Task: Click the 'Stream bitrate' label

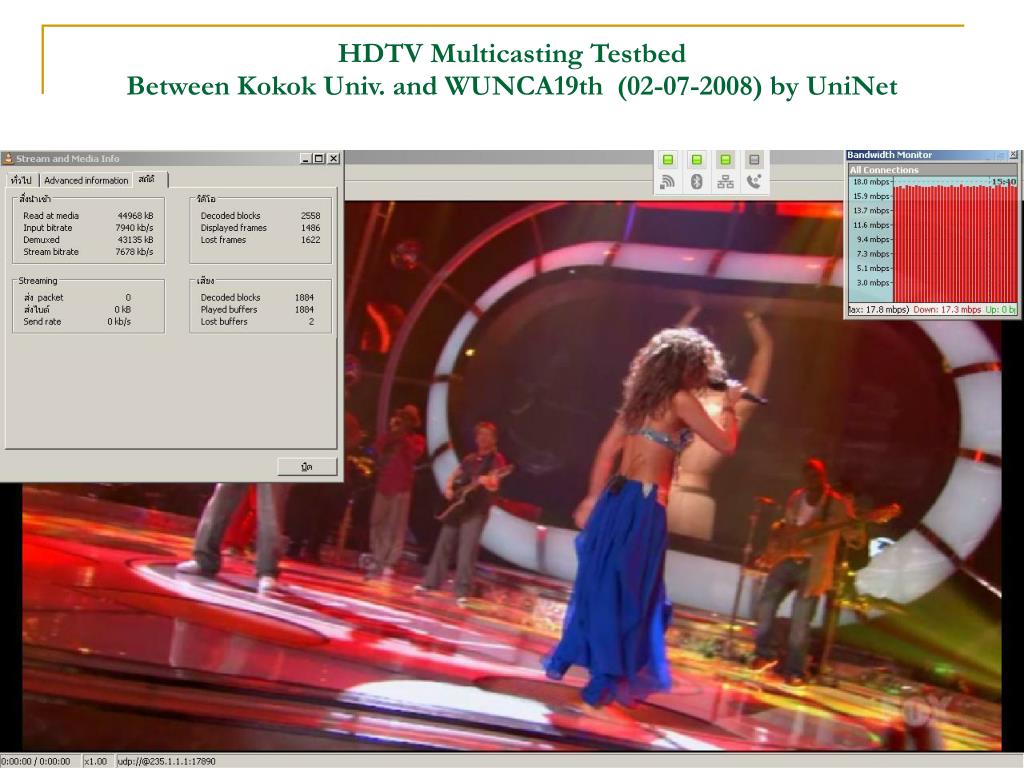Action: click(x=51, y=251)
